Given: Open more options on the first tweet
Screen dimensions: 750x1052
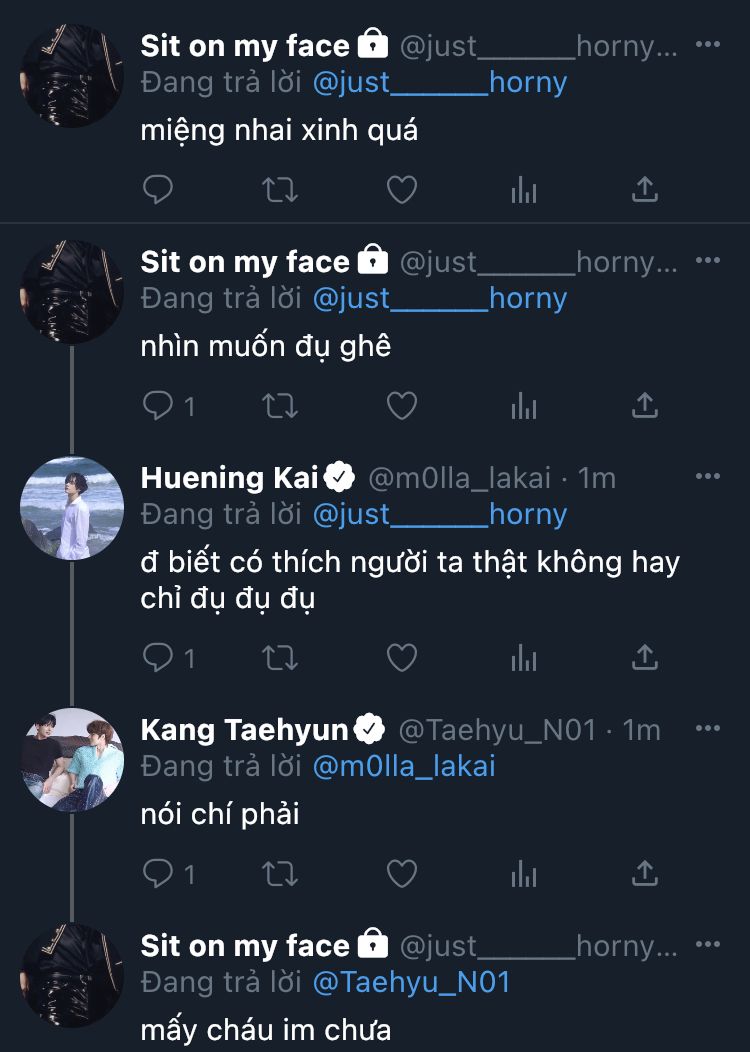Looking at the screenshot, I should (707, 45).
